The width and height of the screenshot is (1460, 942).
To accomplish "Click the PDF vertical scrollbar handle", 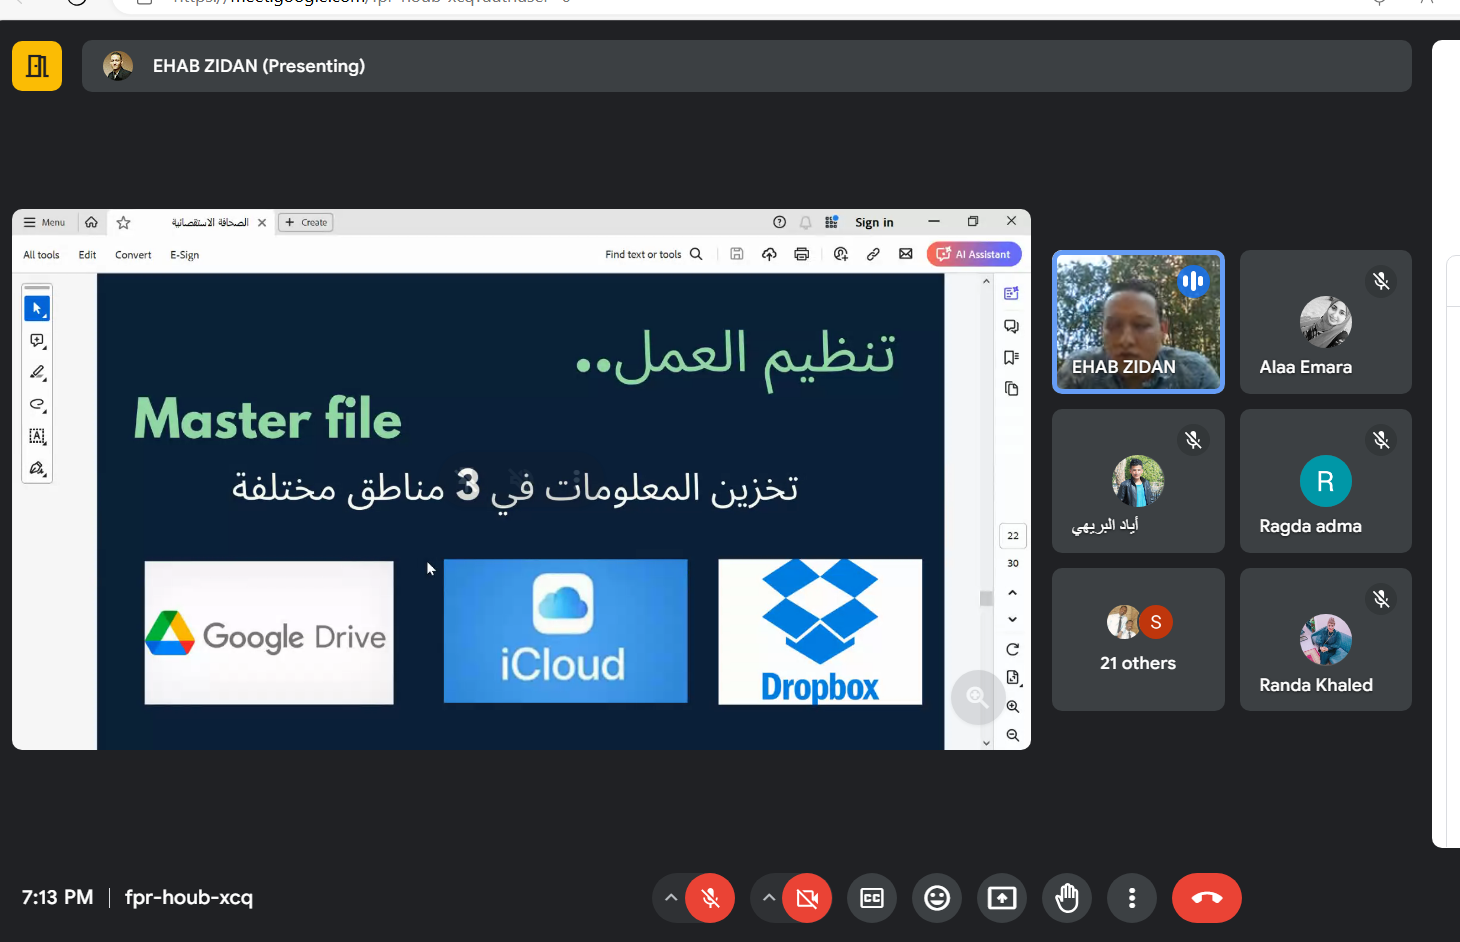I will click(986, 598).
